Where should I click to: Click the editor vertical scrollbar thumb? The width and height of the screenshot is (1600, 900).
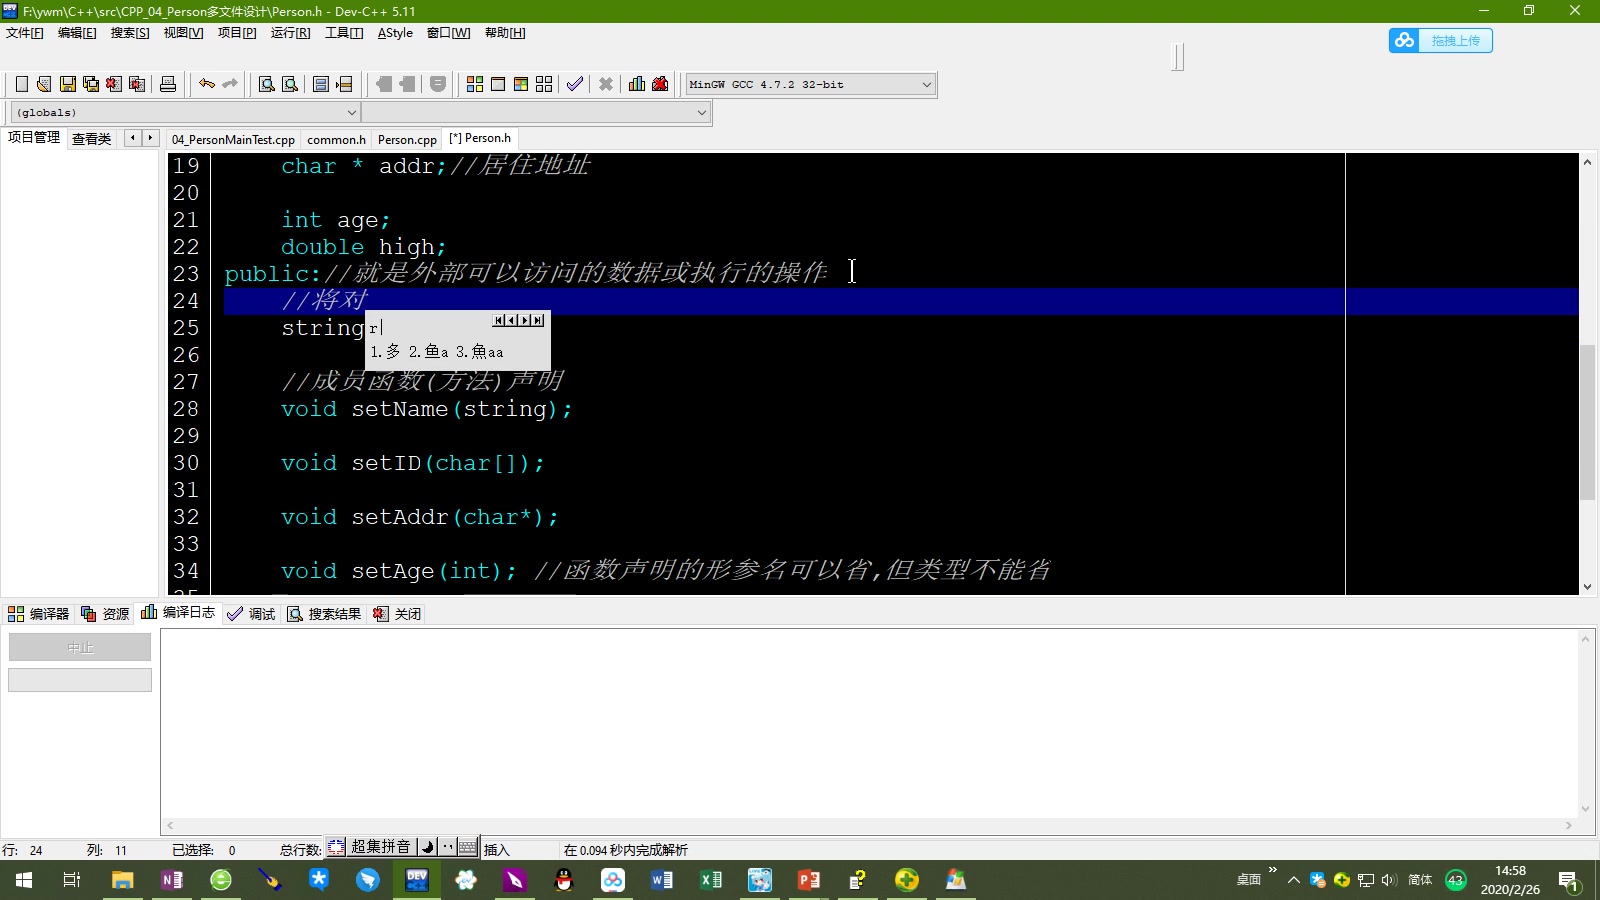[1587, 421]
